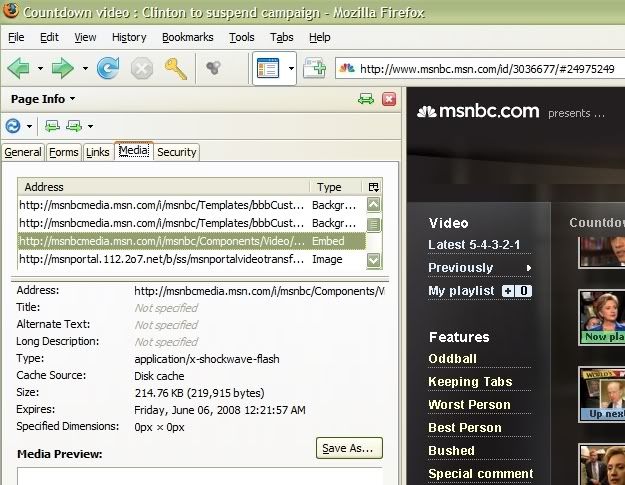The height and width of the screenshot is (485, 625).
Task: Expand the Previously submenu arrow
Action: click(x=529, y=268)
